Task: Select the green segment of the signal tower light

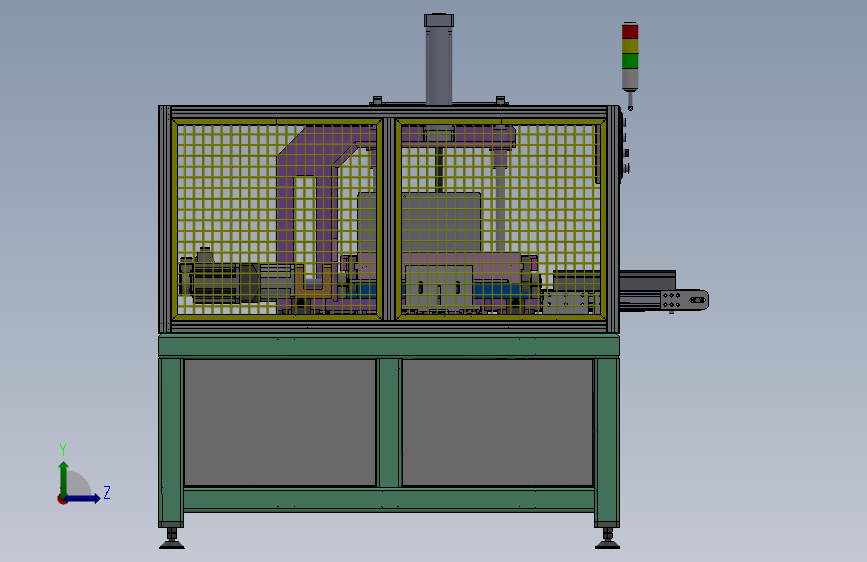Action: pos(630,61)
